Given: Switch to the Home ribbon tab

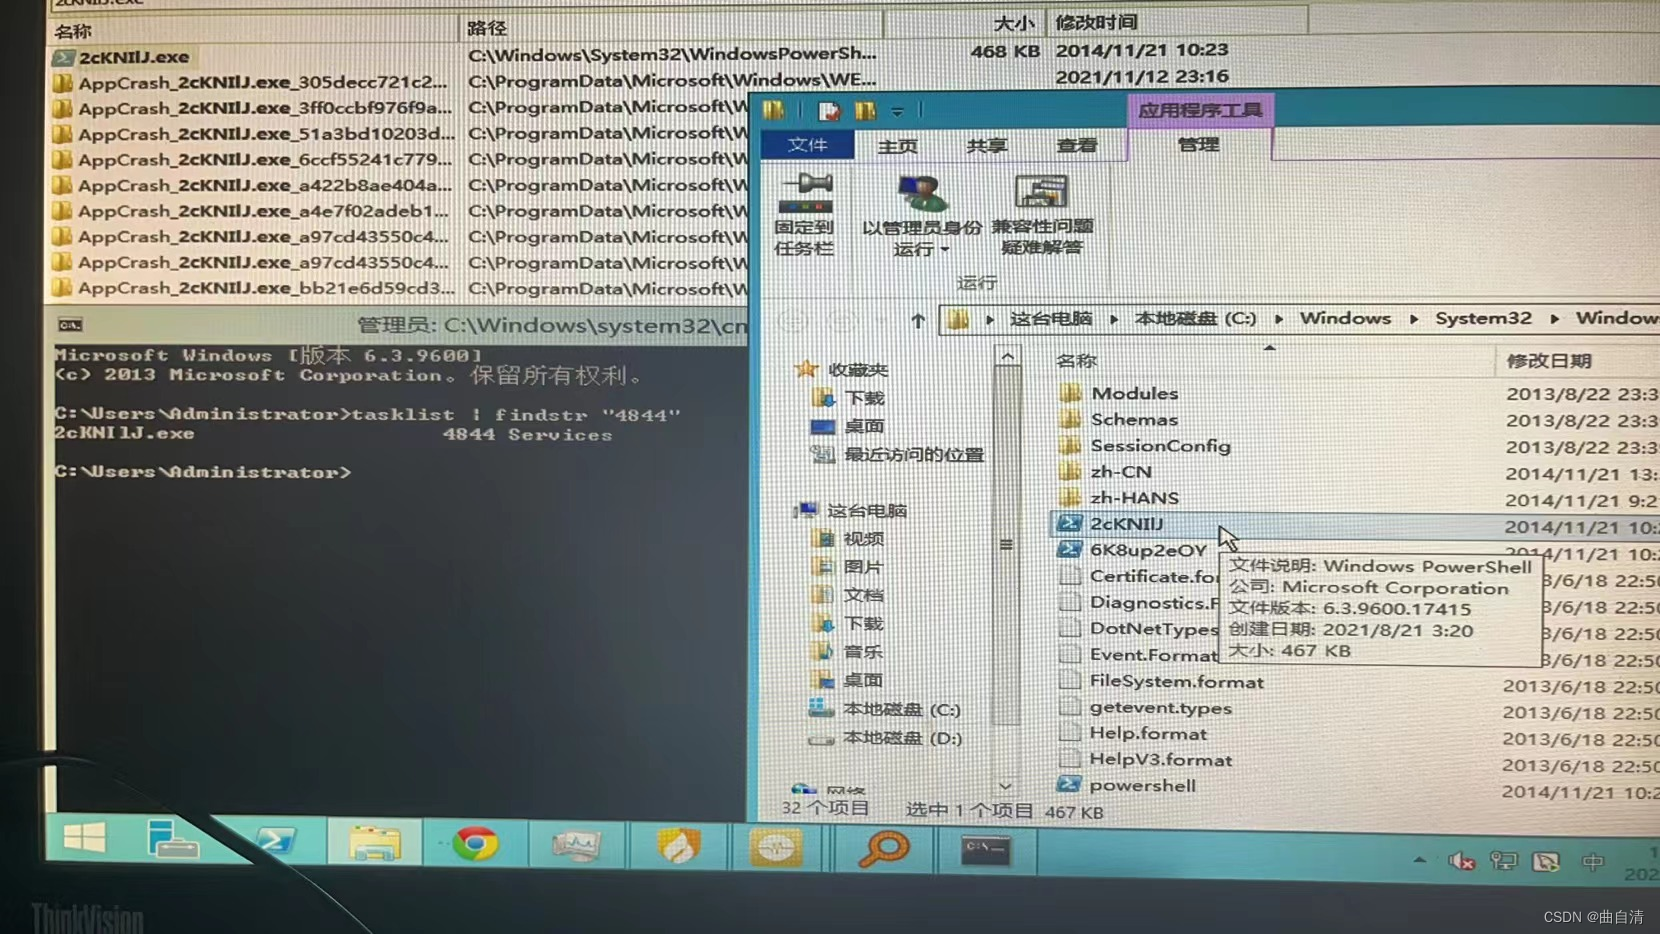Looking at the screenshot, I should click(x=897, y=146).
